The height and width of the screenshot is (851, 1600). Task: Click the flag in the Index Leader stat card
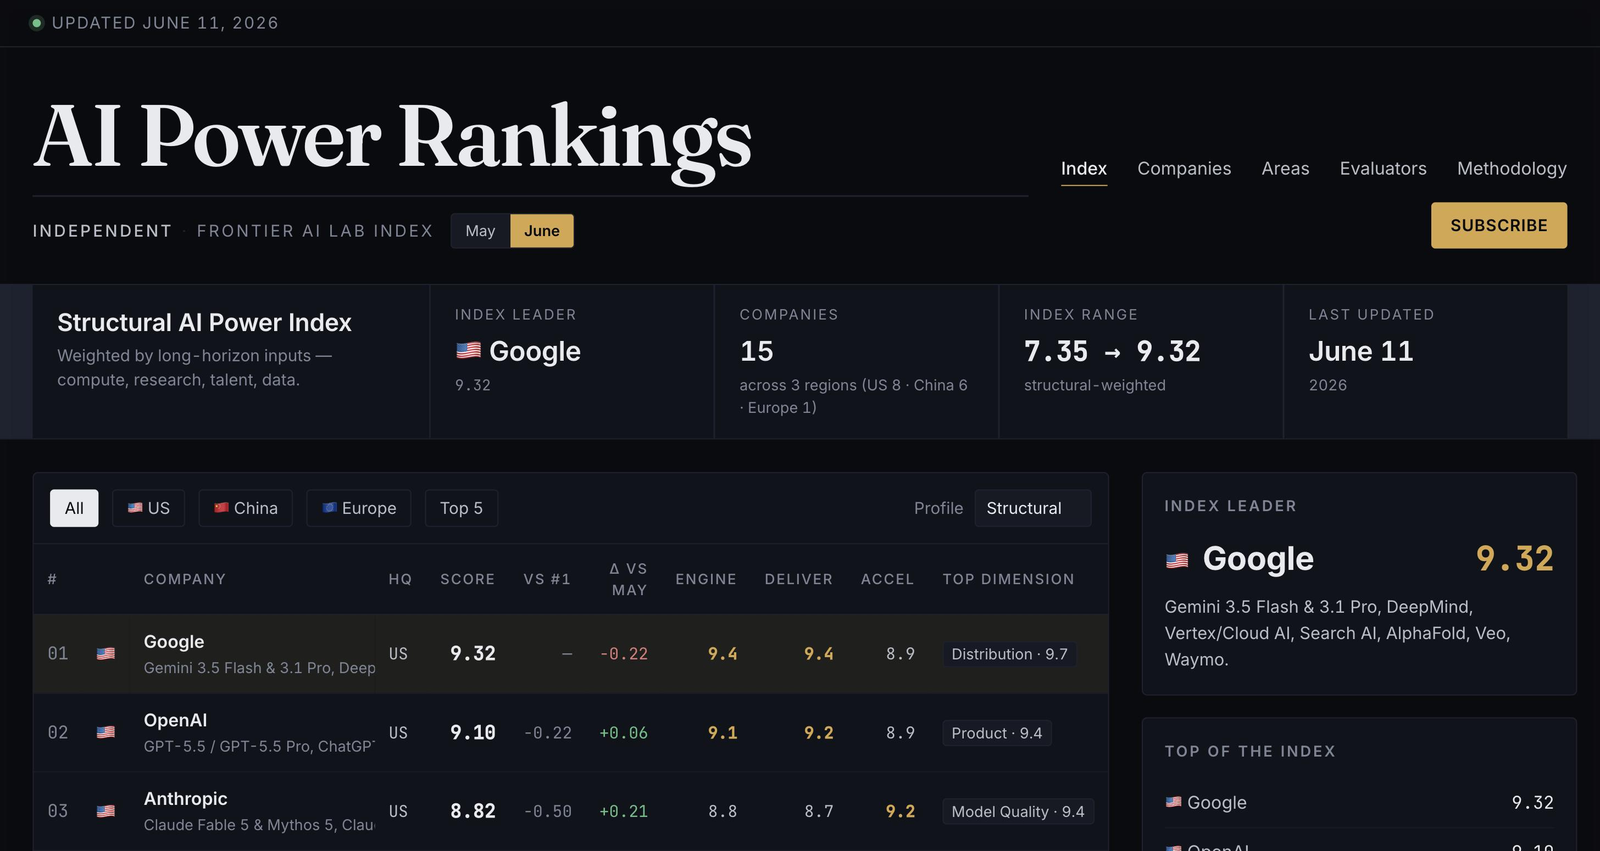pos(468,351)
